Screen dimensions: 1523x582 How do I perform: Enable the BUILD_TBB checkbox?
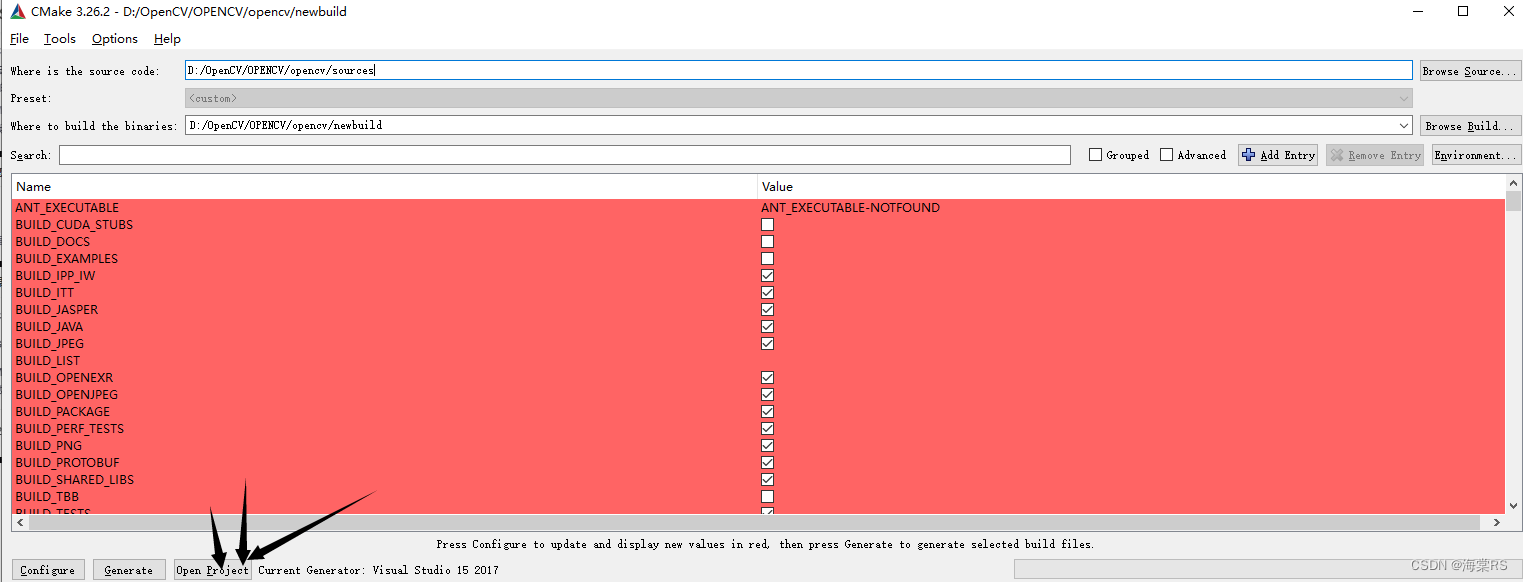(x=768, y=497)
